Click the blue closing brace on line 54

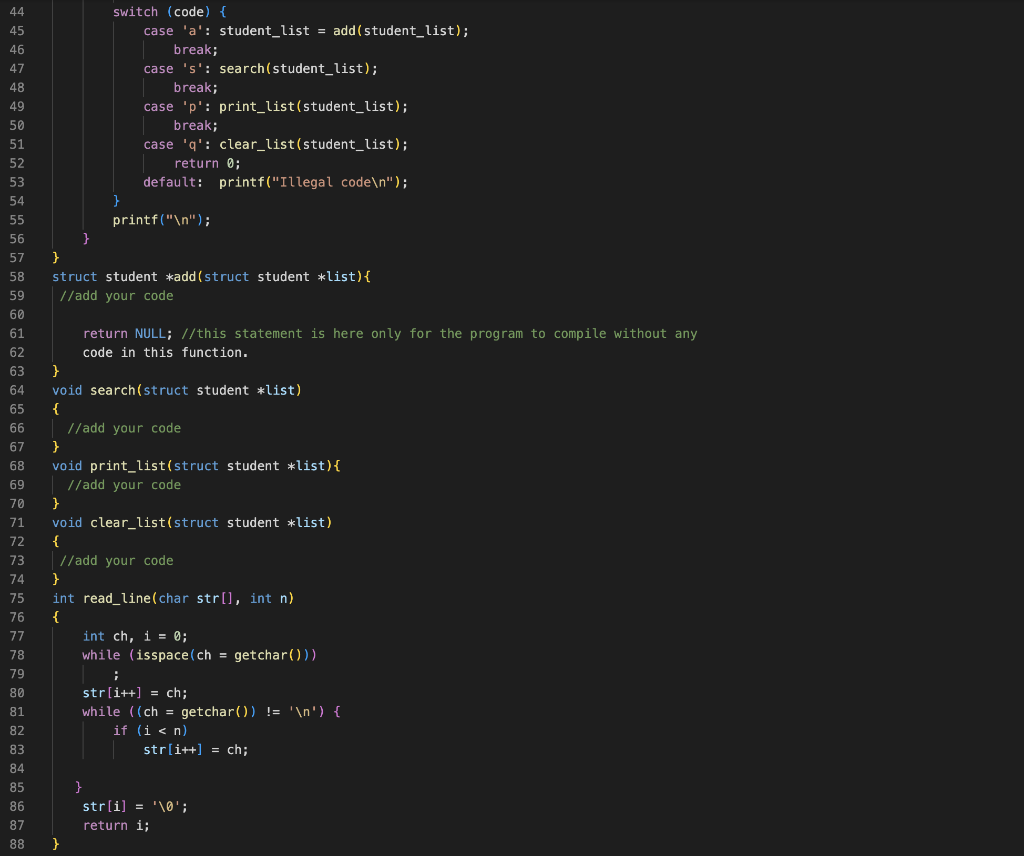116,201
